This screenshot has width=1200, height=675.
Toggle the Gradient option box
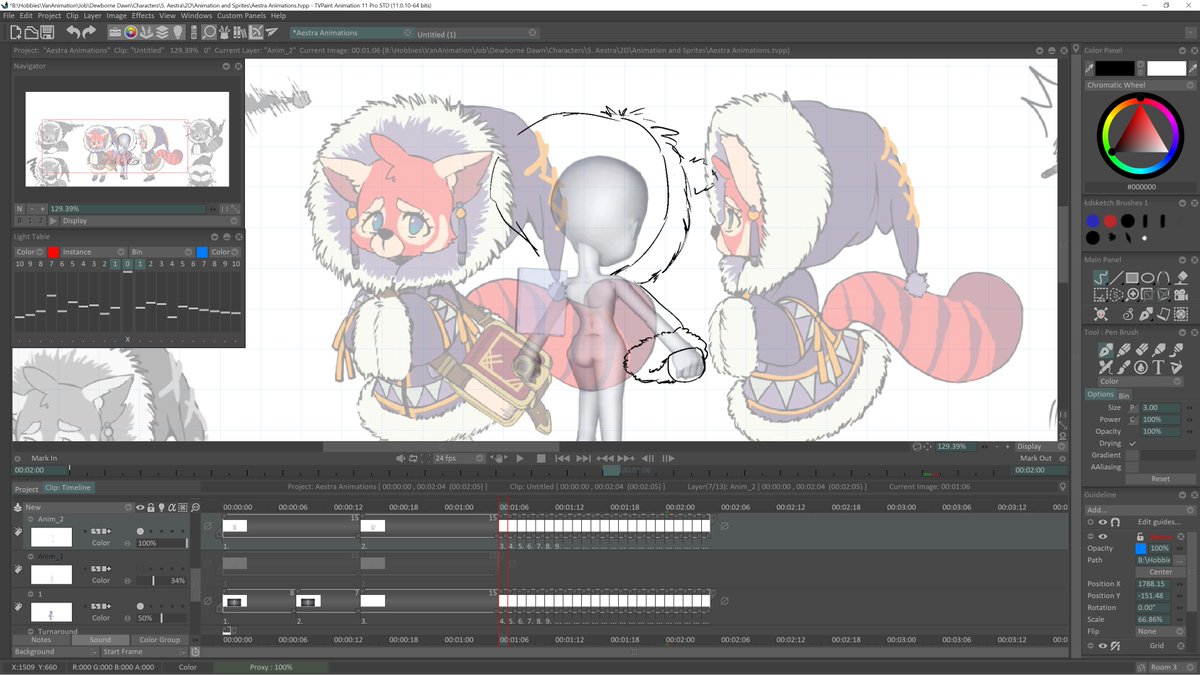[1132, 455]
